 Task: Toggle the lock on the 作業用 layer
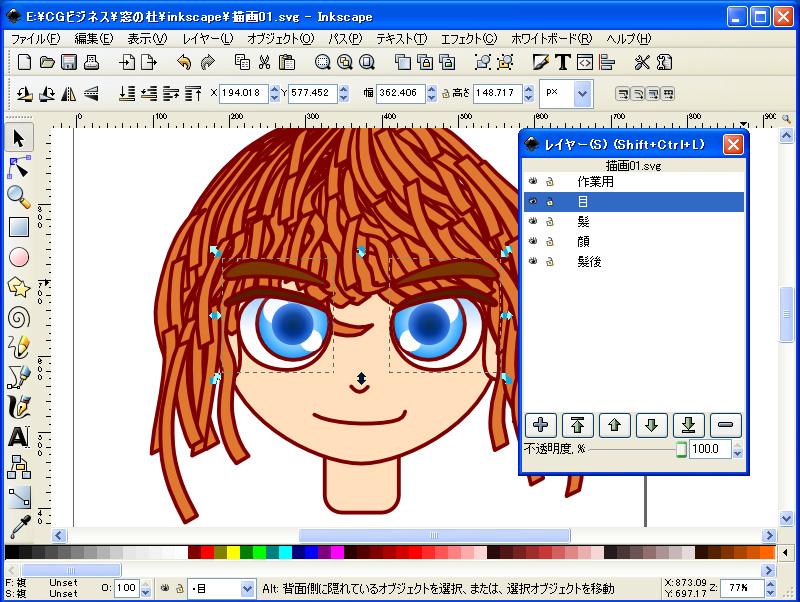click(550, 182)
